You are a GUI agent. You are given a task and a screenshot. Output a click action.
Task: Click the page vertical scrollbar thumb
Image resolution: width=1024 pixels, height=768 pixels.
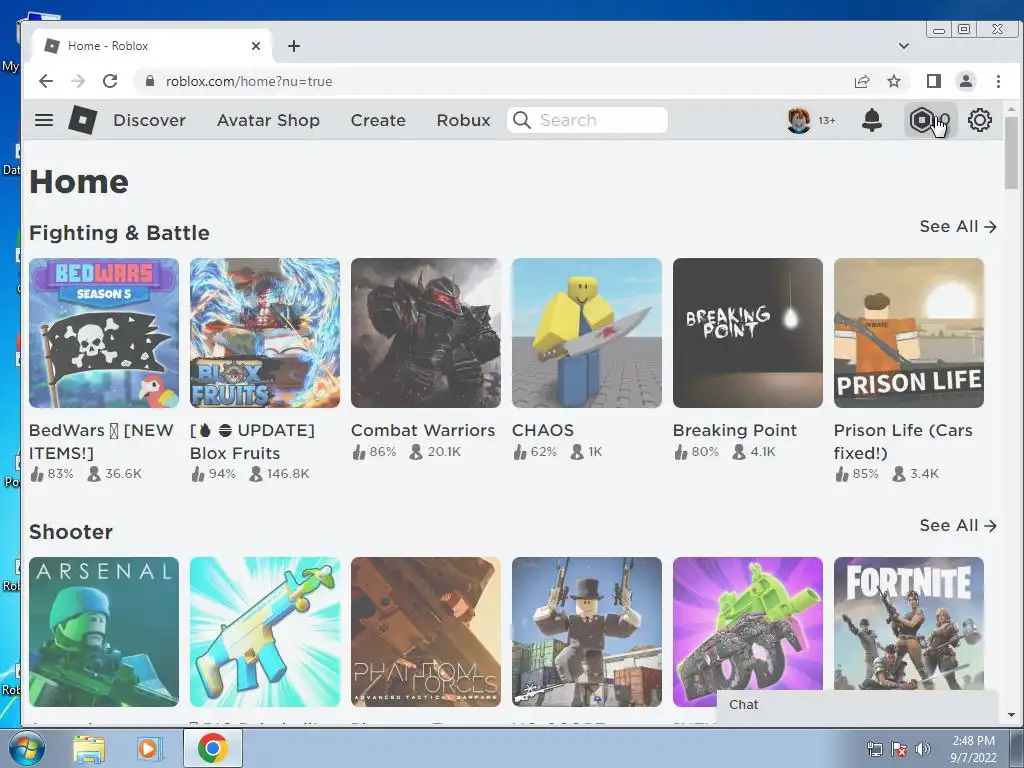1011,152
